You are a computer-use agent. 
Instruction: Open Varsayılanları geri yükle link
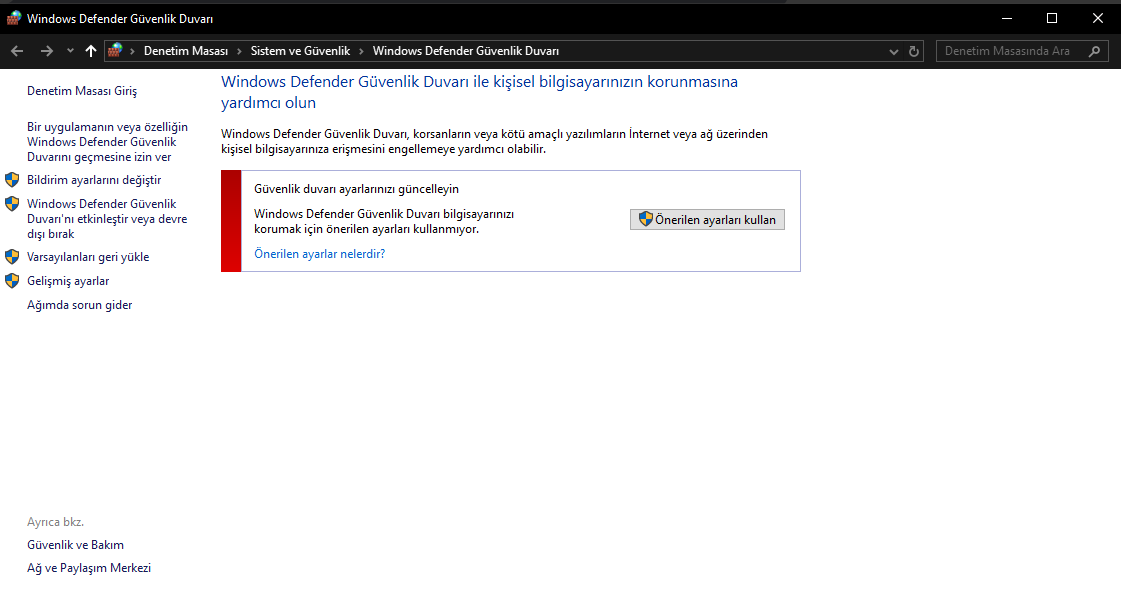tap(88, 257)
